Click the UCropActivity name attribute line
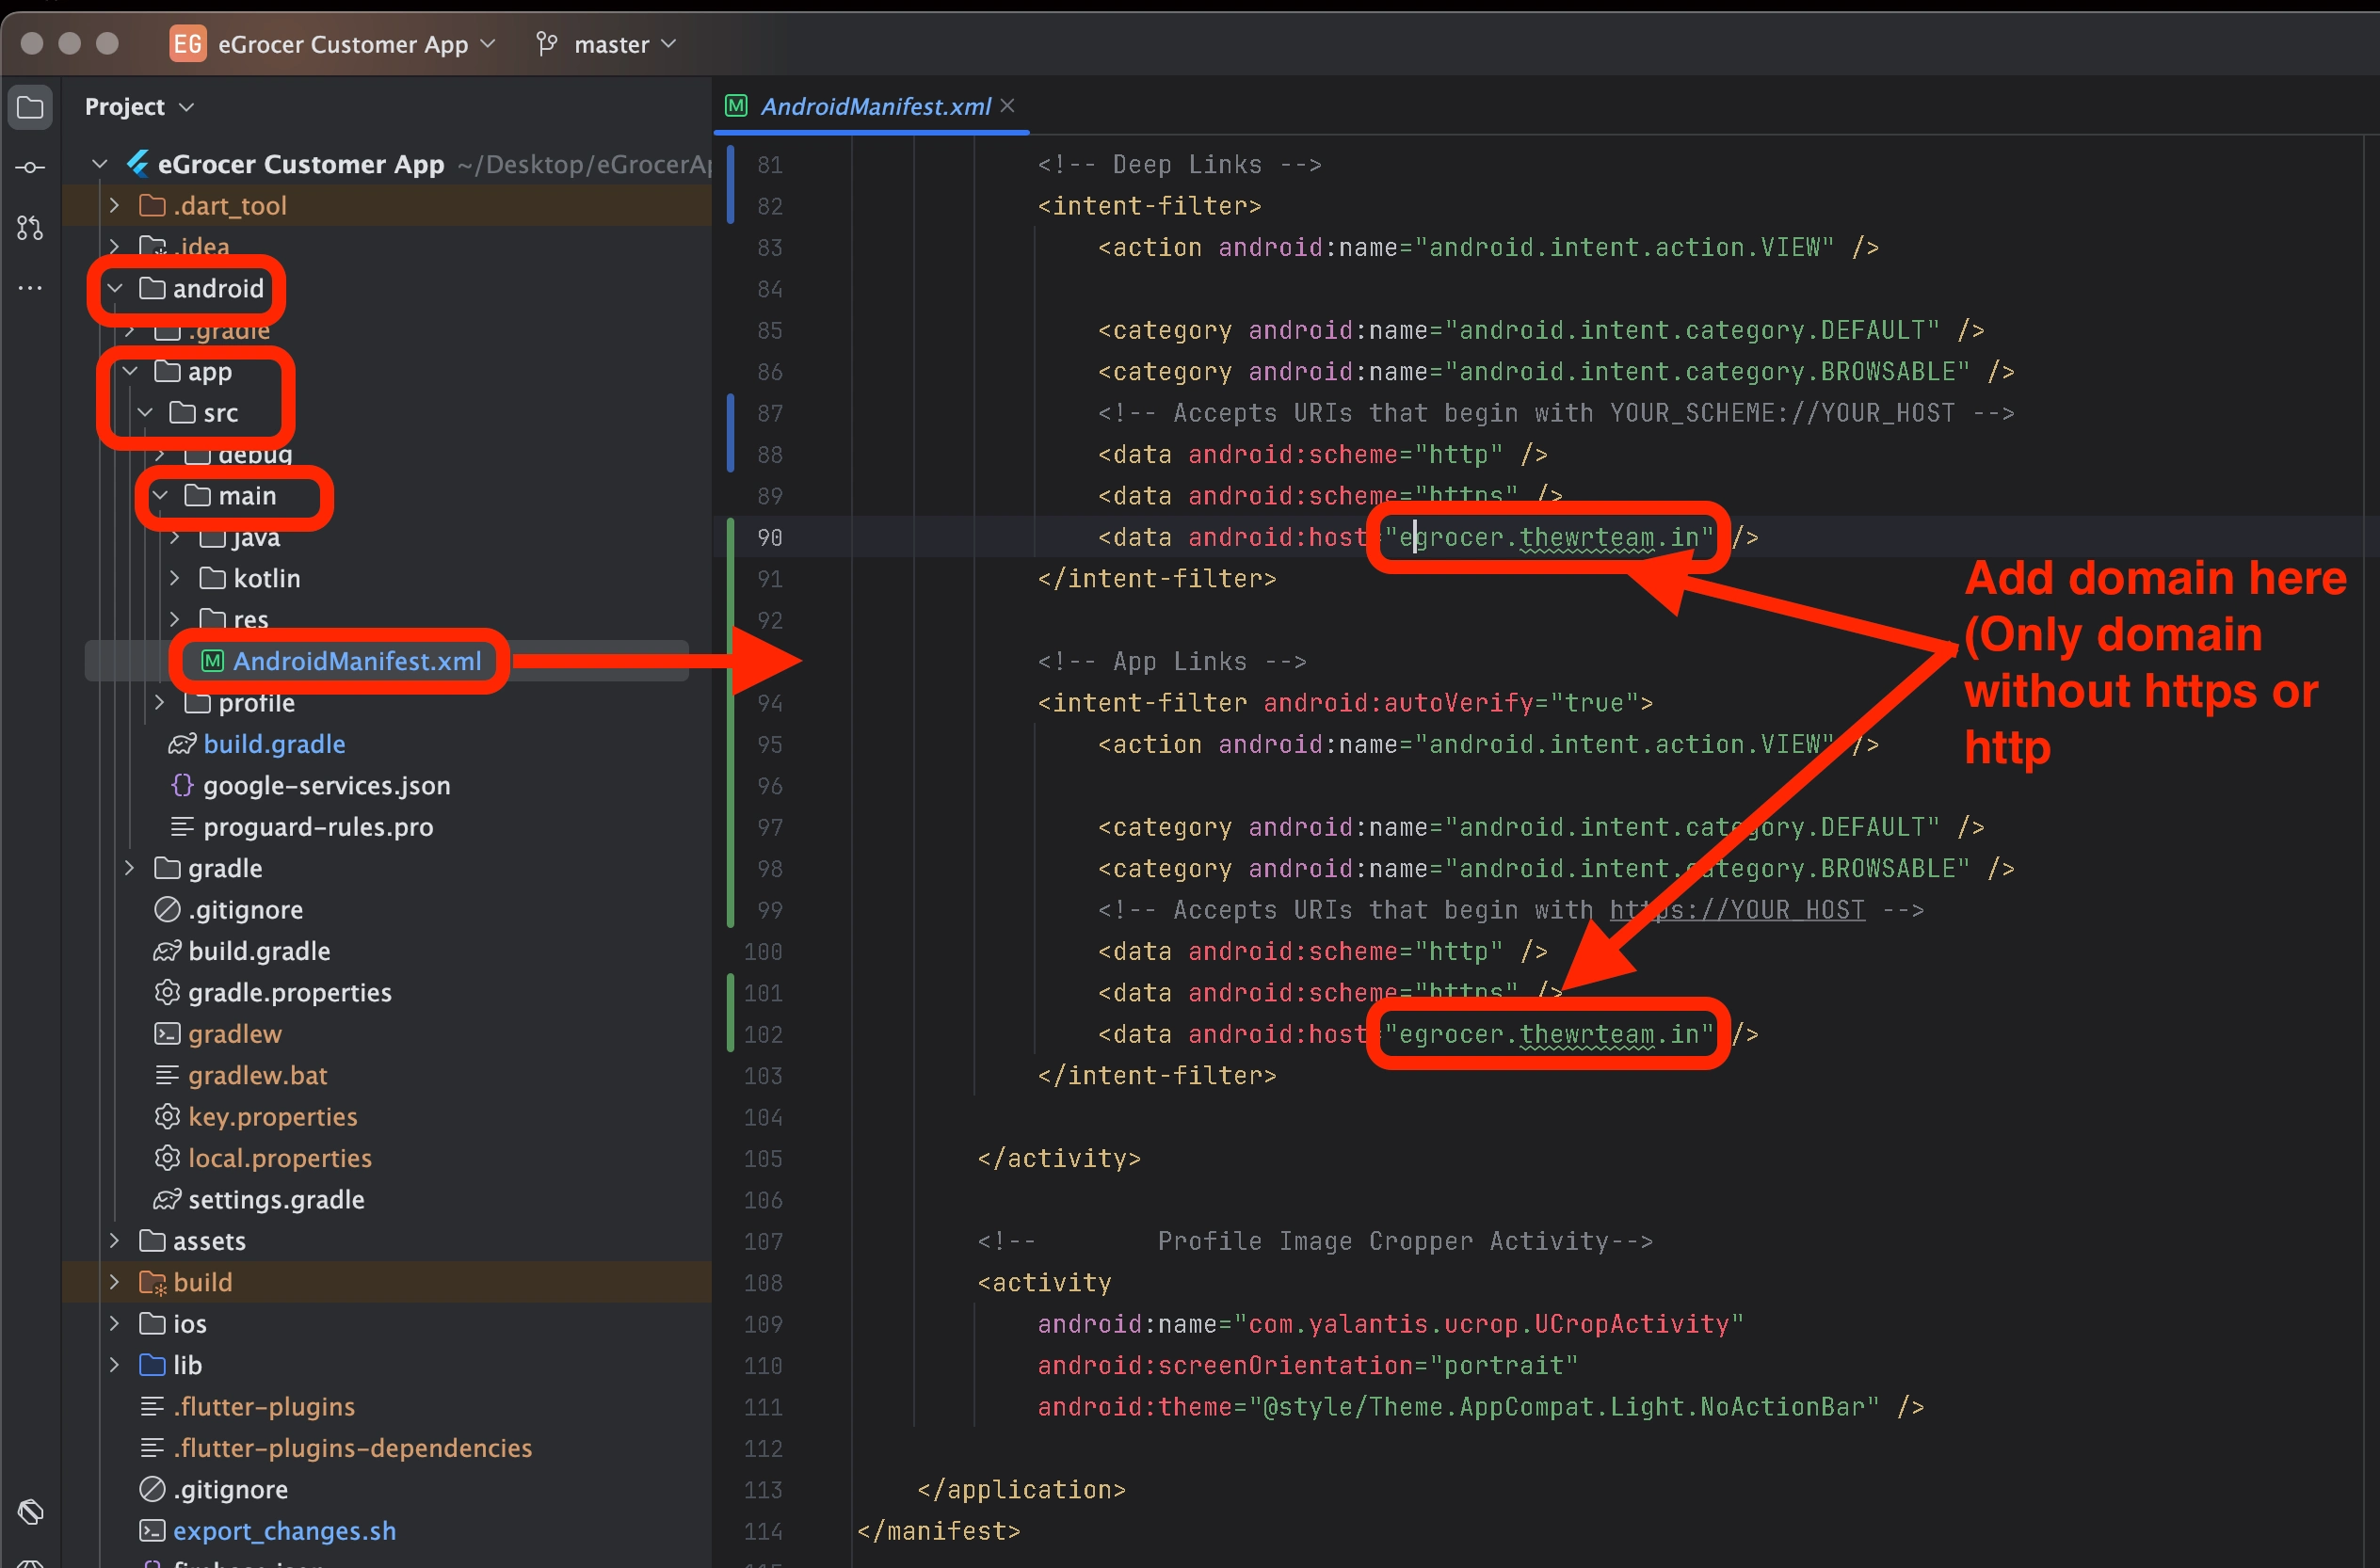The width and height of the screenshot is (2380, 1568). 1390,1324
